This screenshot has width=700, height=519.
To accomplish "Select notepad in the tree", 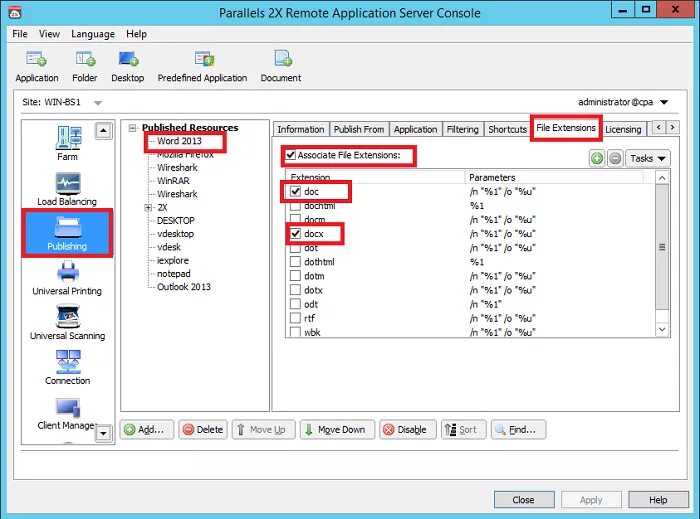I will point(174,274).
